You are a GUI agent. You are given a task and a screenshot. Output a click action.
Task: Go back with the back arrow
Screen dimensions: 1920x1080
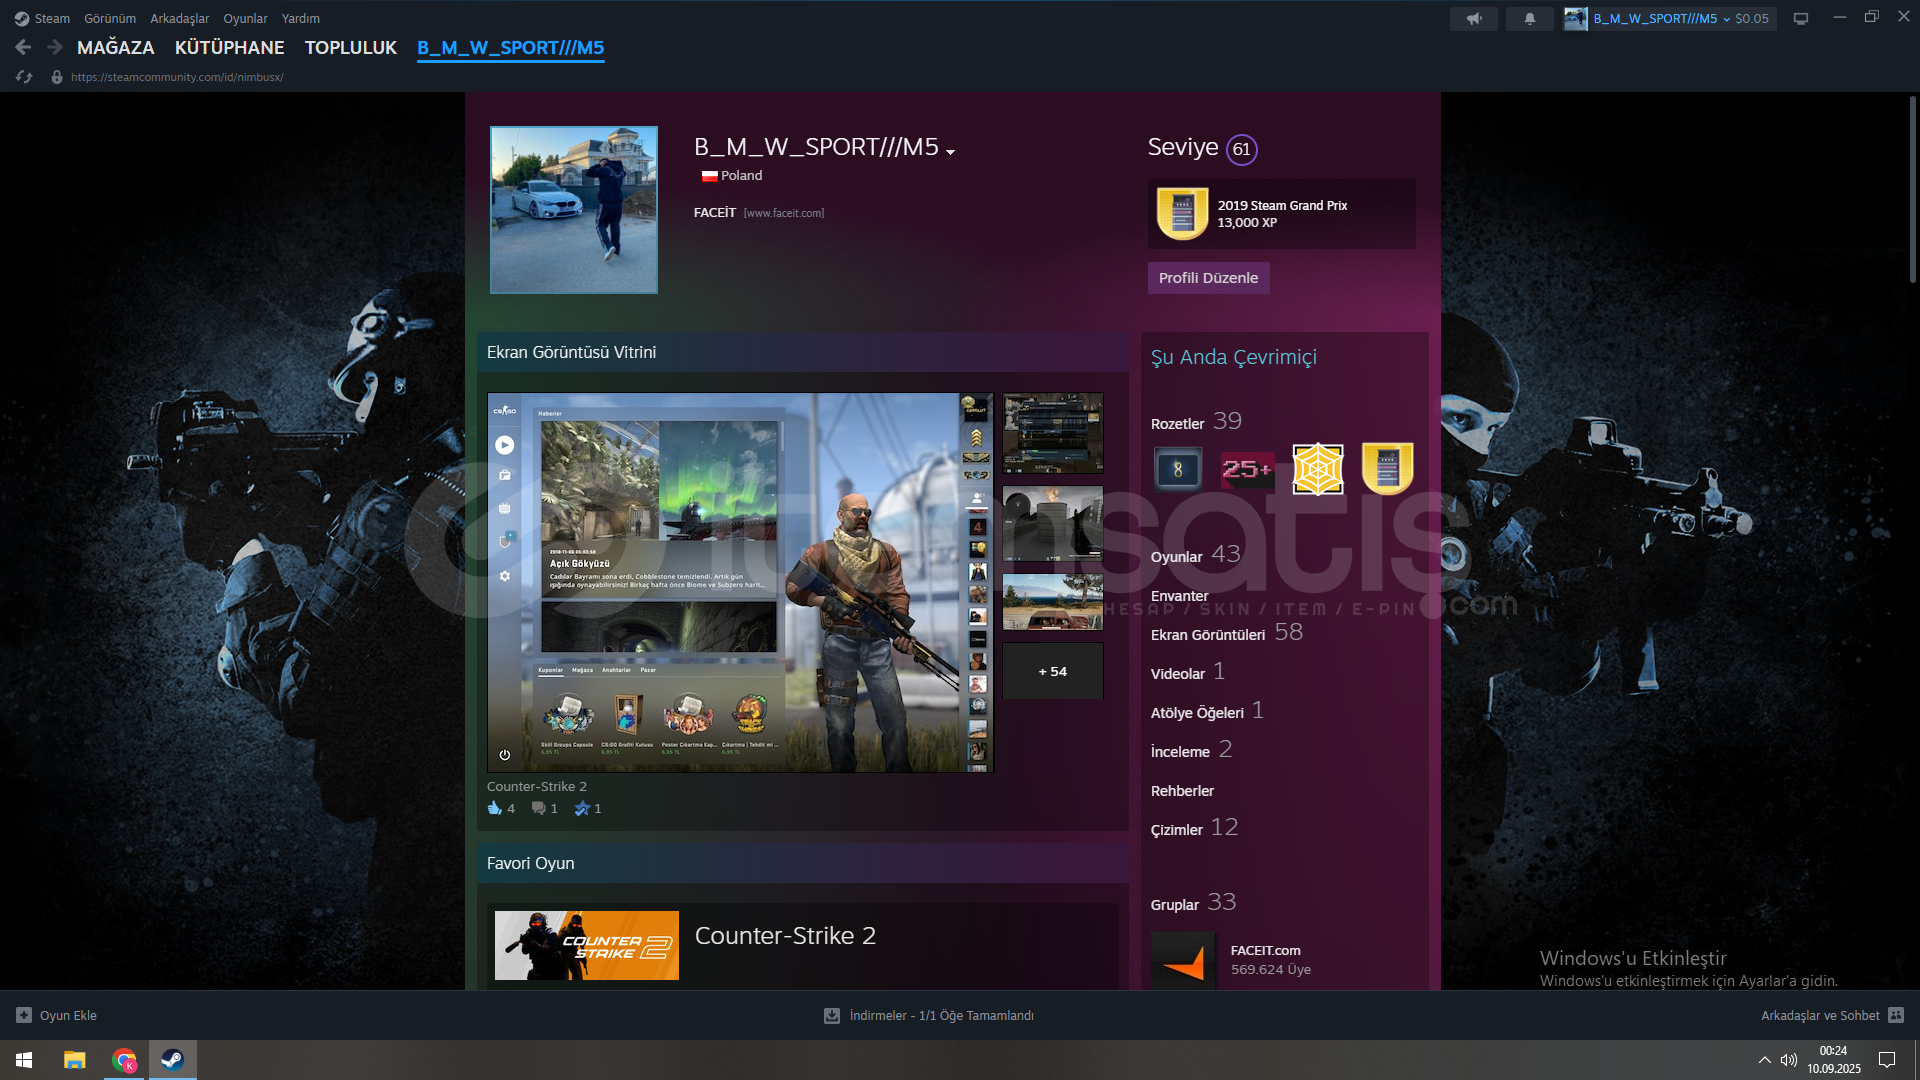[24, 47]
